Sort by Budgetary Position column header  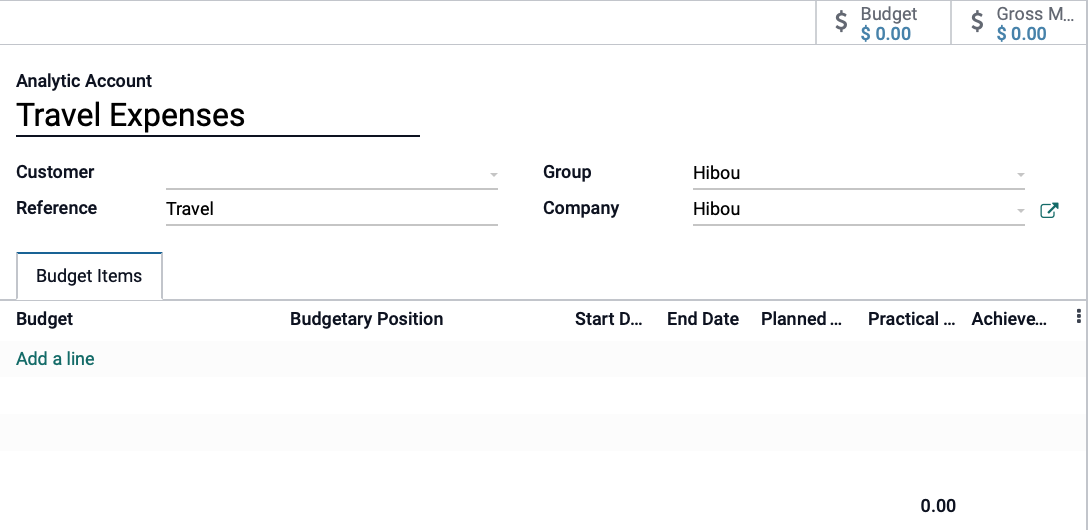tap(366, 319)
